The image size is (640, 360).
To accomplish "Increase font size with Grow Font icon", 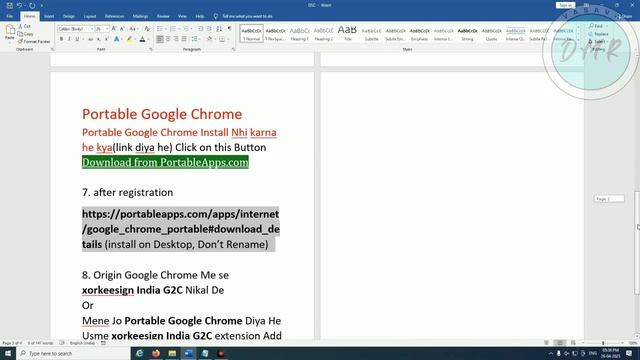I will [114, 29].
